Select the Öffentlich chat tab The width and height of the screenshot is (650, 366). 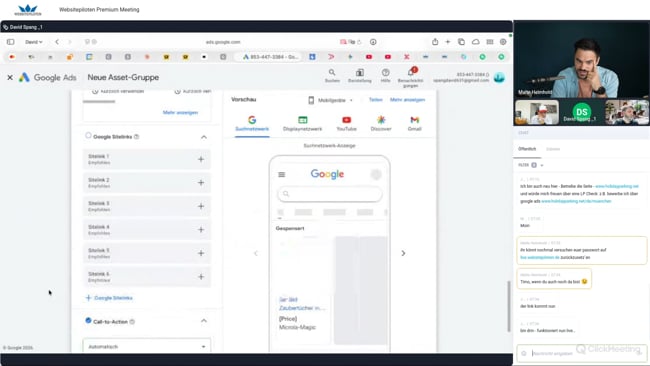coord(527,149)
